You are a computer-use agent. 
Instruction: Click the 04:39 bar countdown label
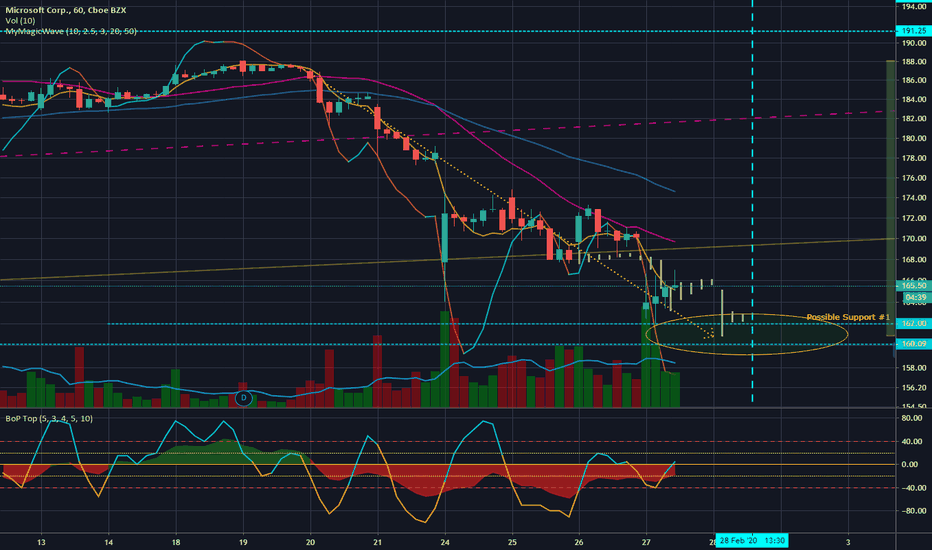(915, 297)
